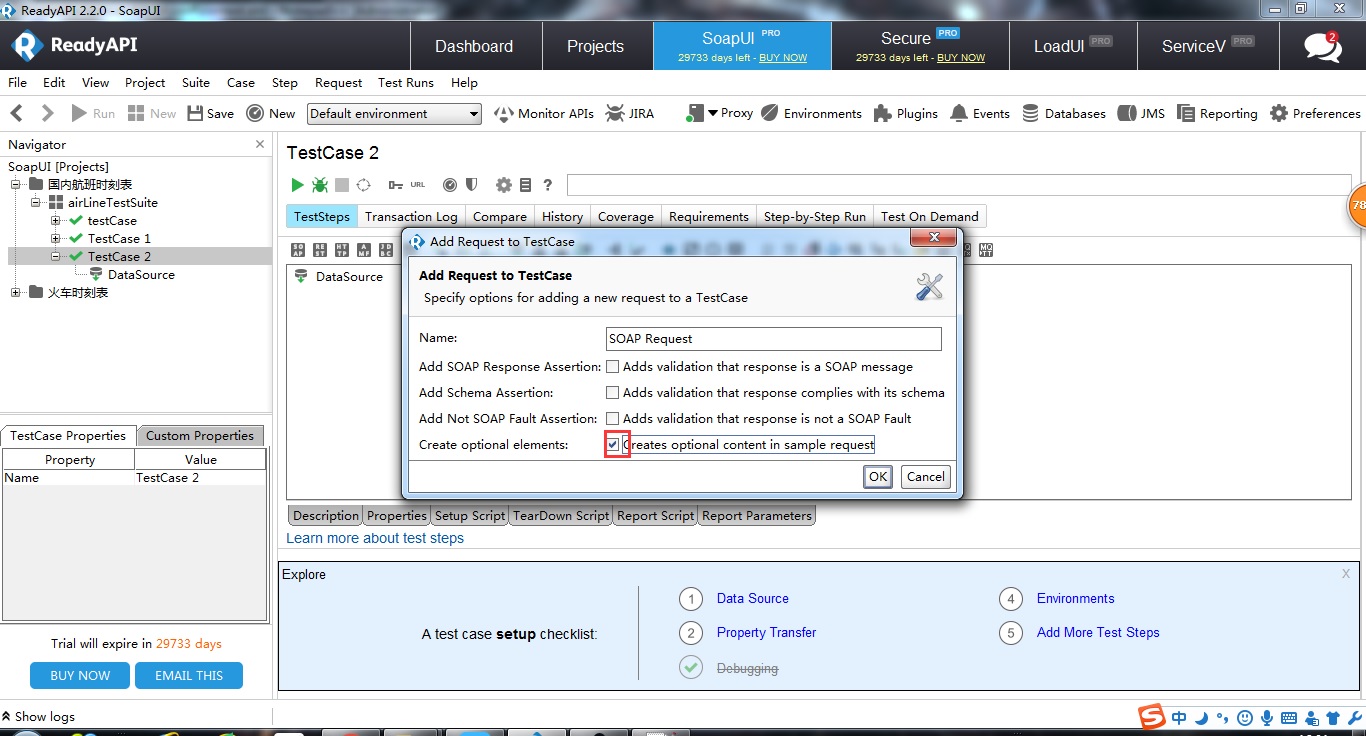
Task: Click the Sogou microphone voice input icon
Action: point(1267,718)
